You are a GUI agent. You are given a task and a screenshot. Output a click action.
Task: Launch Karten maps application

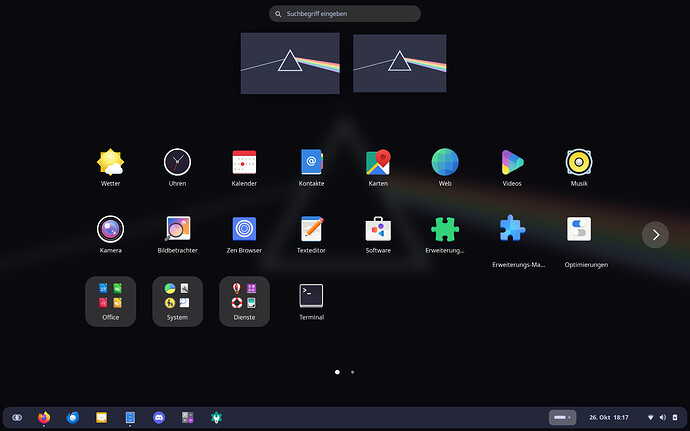pos(378,162)
